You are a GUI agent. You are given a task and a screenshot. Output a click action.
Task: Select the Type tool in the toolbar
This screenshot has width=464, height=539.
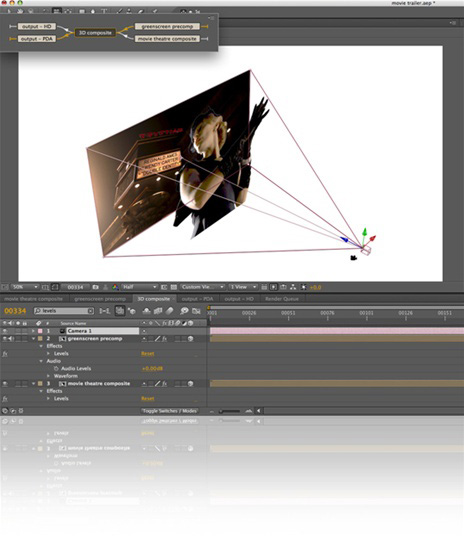pos(104,11)
